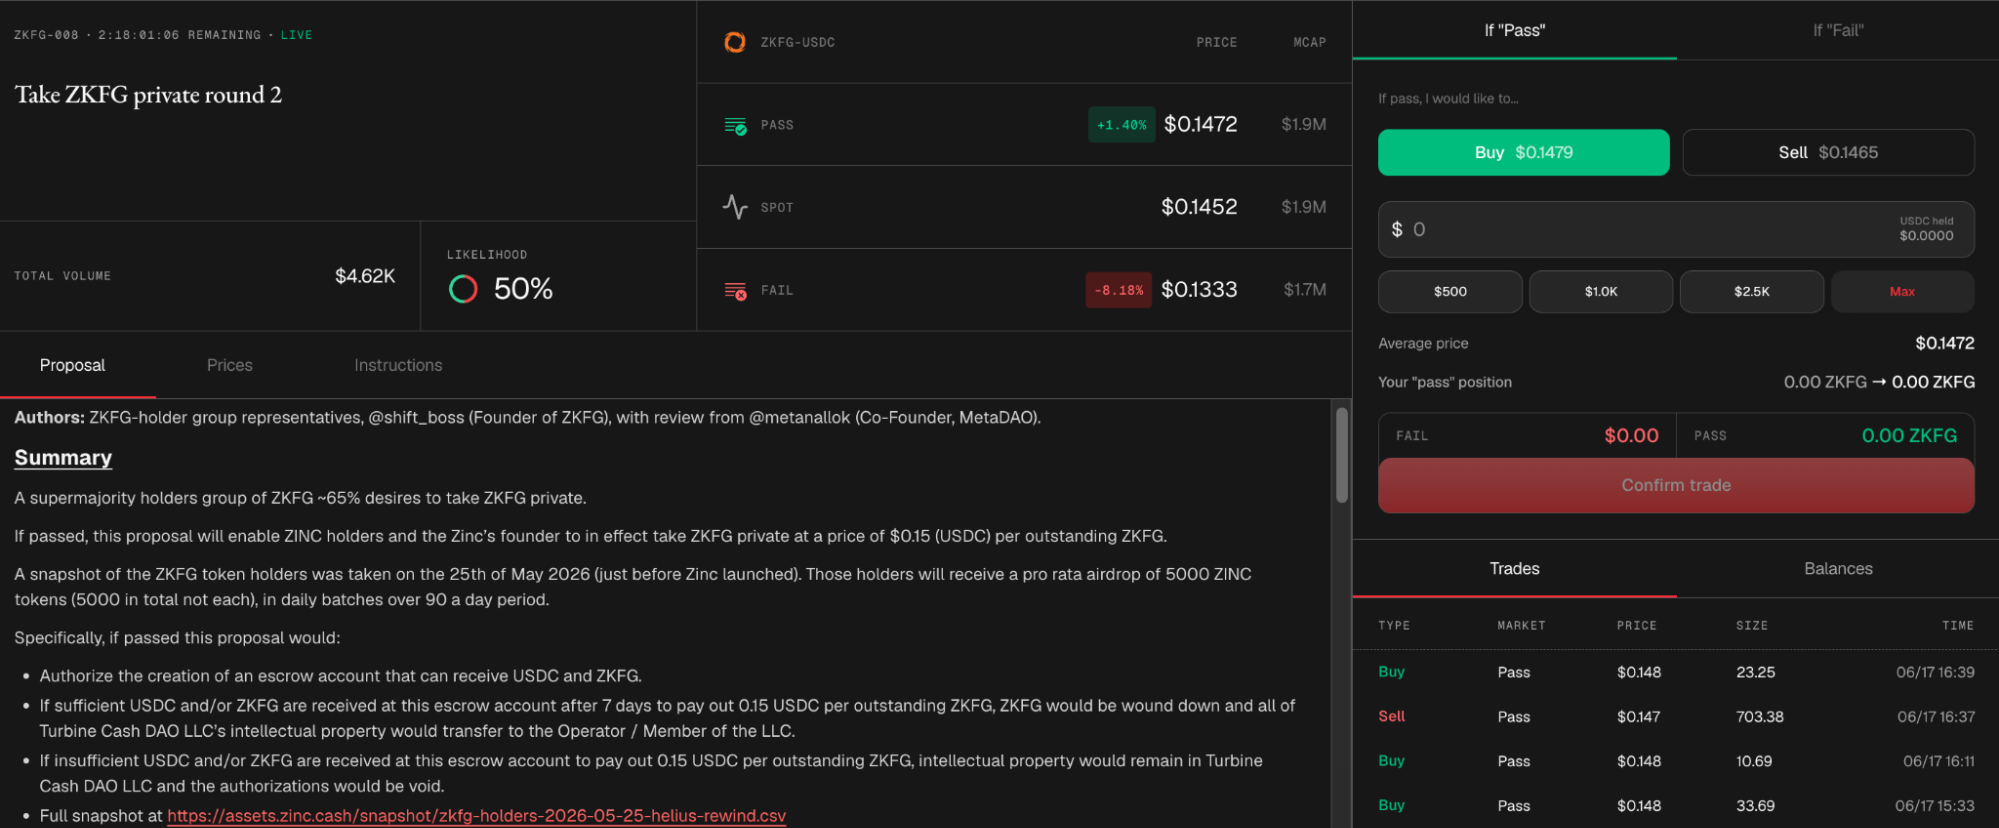The image size is (1999, 828).
Task: Choose Sell at $0.1465
Action: [1828, 152]
